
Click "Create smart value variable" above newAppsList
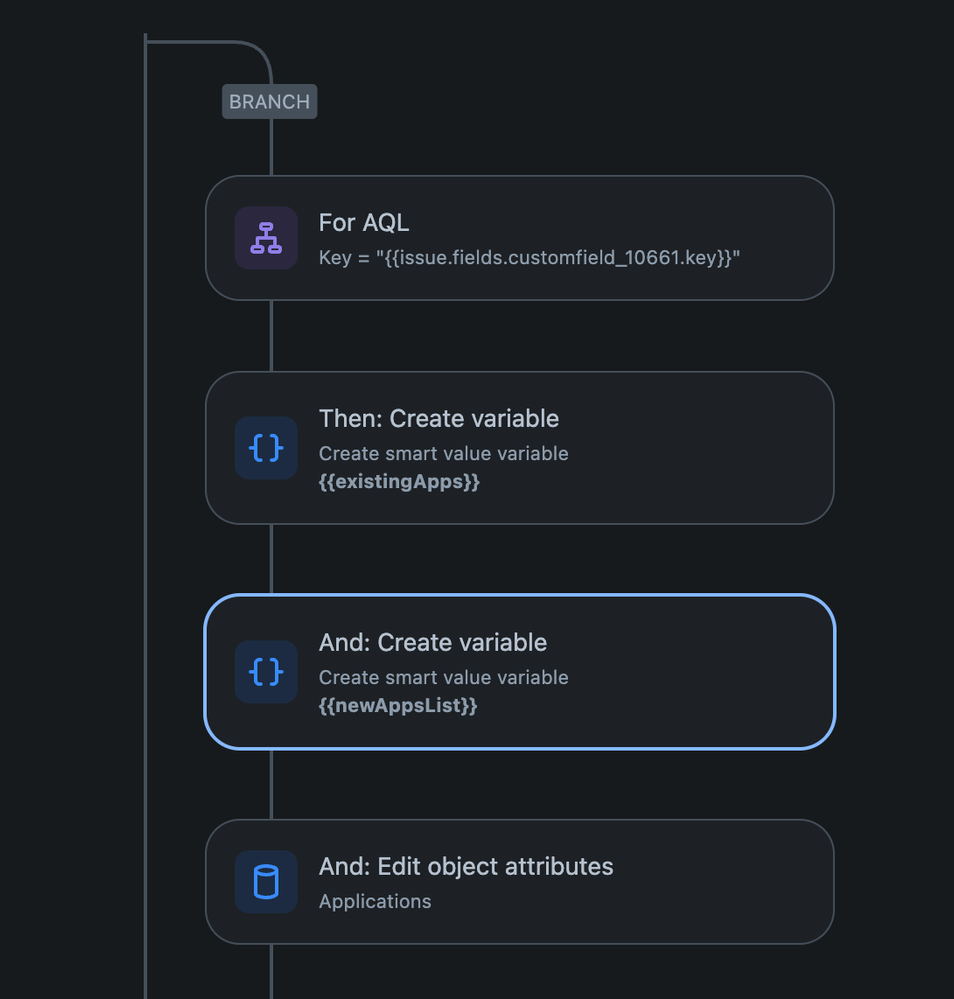[443, 677]
